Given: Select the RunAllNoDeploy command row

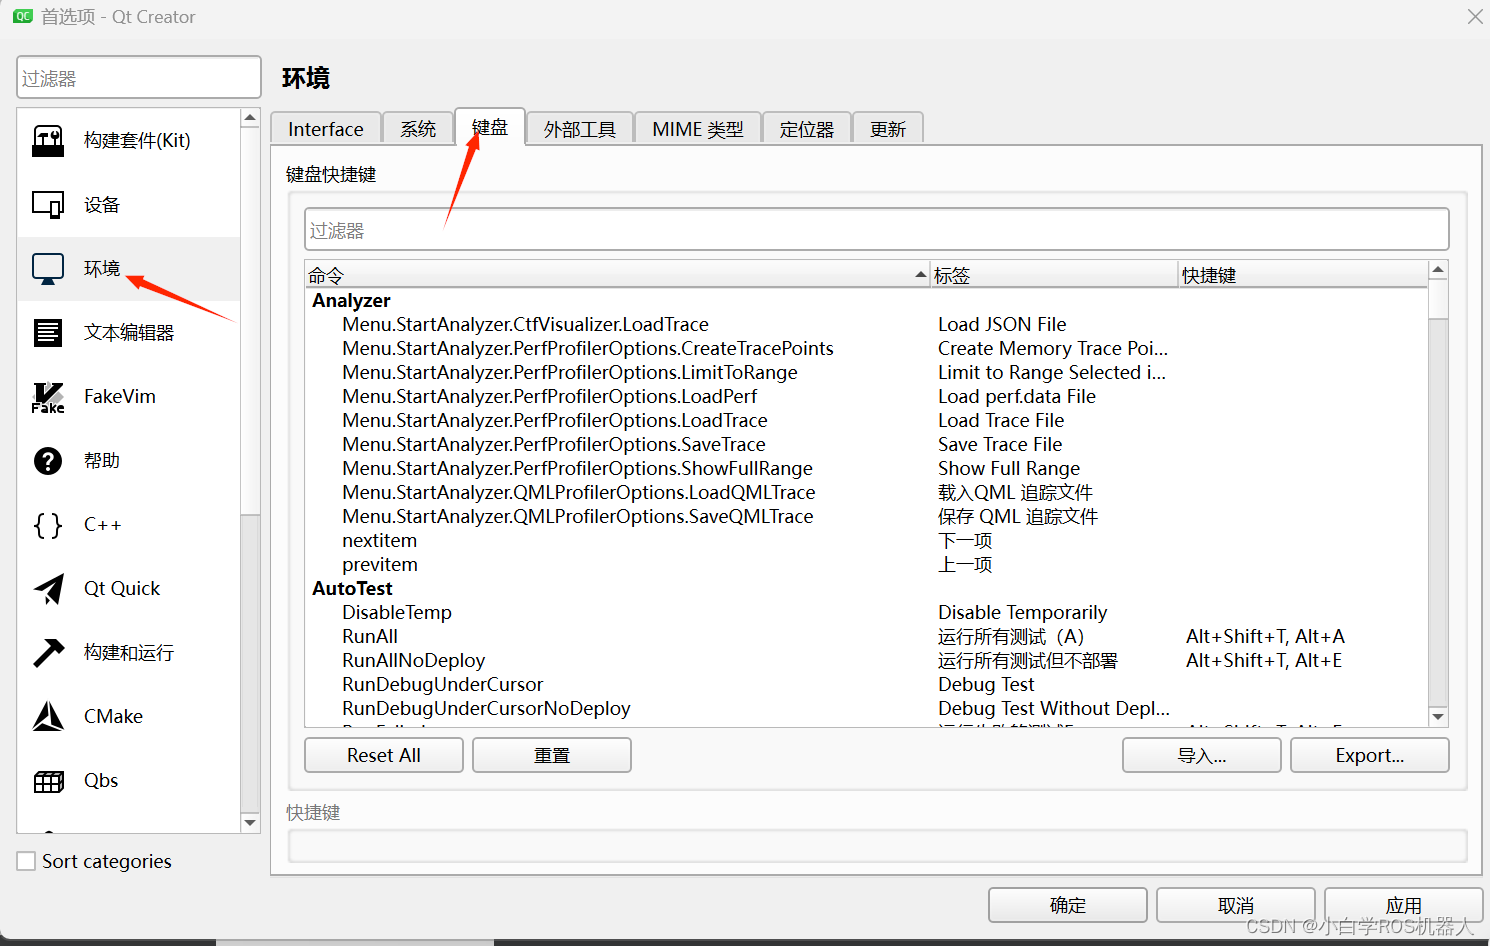Looking at the screenshot, I should (866, 660).
